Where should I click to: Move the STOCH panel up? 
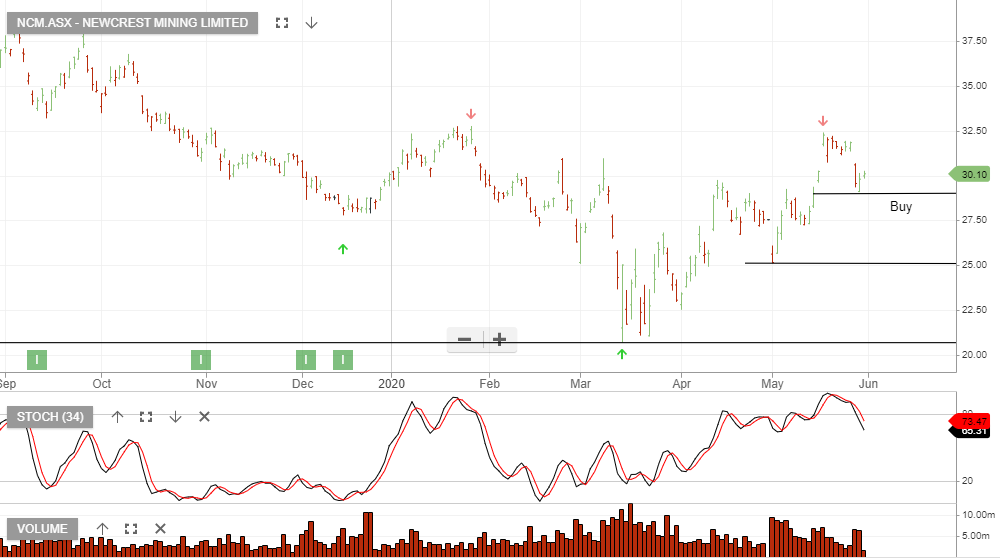click(117, 417)
